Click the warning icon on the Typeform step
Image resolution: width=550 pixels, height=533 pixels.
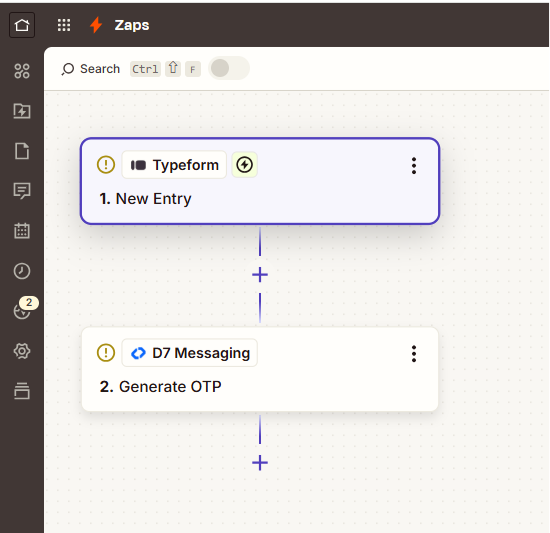pos(106,164)
